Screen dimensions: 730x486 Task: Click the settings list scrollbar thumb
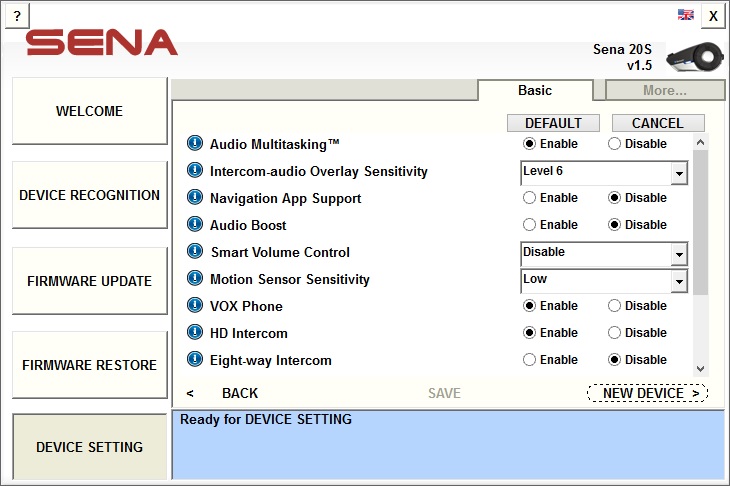[x=700, y=223]
